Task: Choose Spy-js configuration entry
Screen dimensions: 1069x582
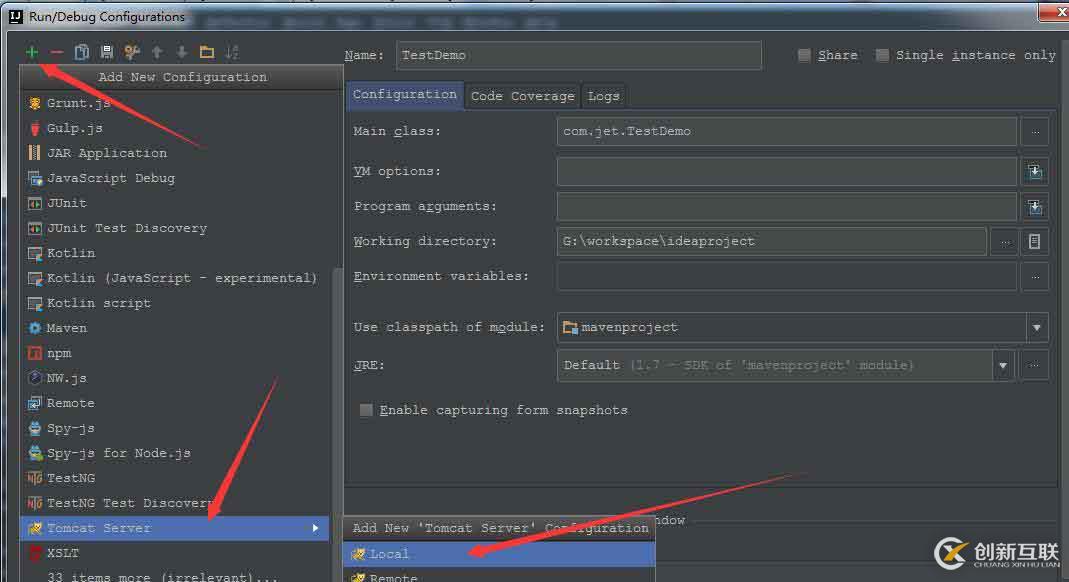Action: click(176, 429)
